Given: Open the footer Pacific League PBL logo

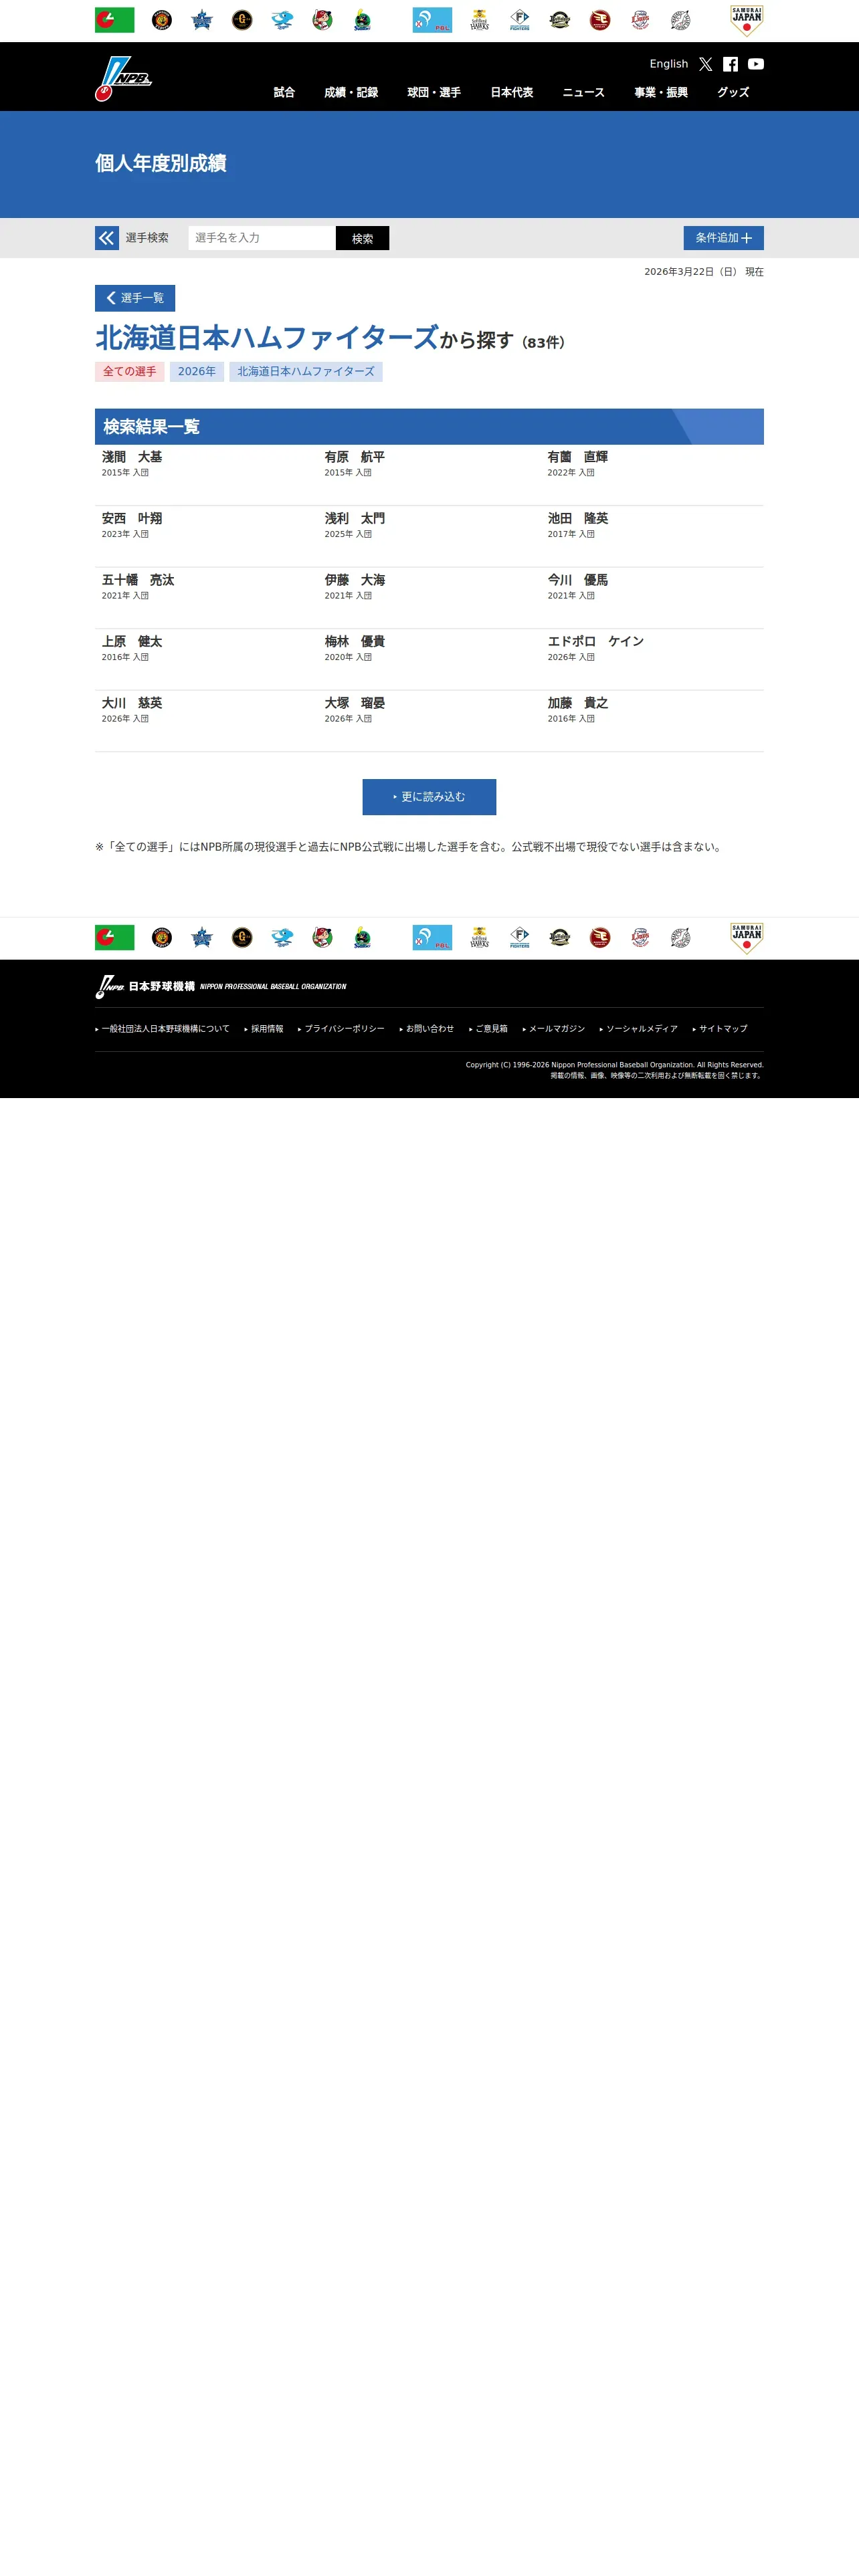Looking at the screenshot, I should pos(432,938).
